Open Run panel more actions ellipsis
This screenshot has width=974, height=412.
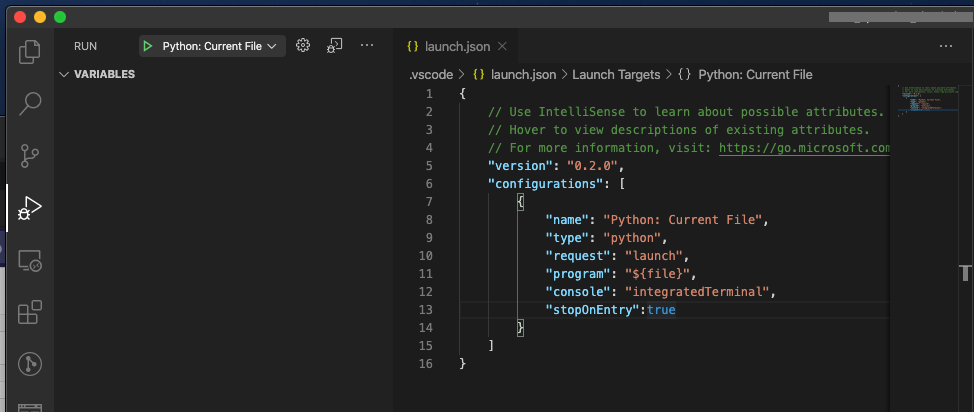coord(367,45)
